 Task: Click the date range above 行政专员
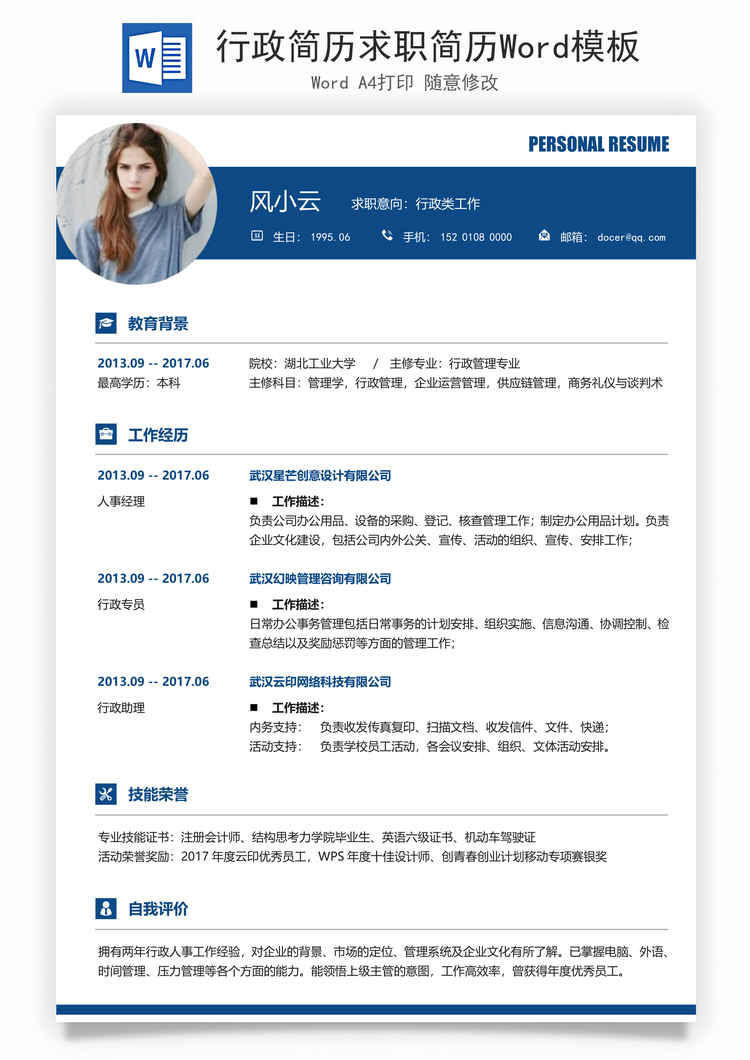click(154, 578)
